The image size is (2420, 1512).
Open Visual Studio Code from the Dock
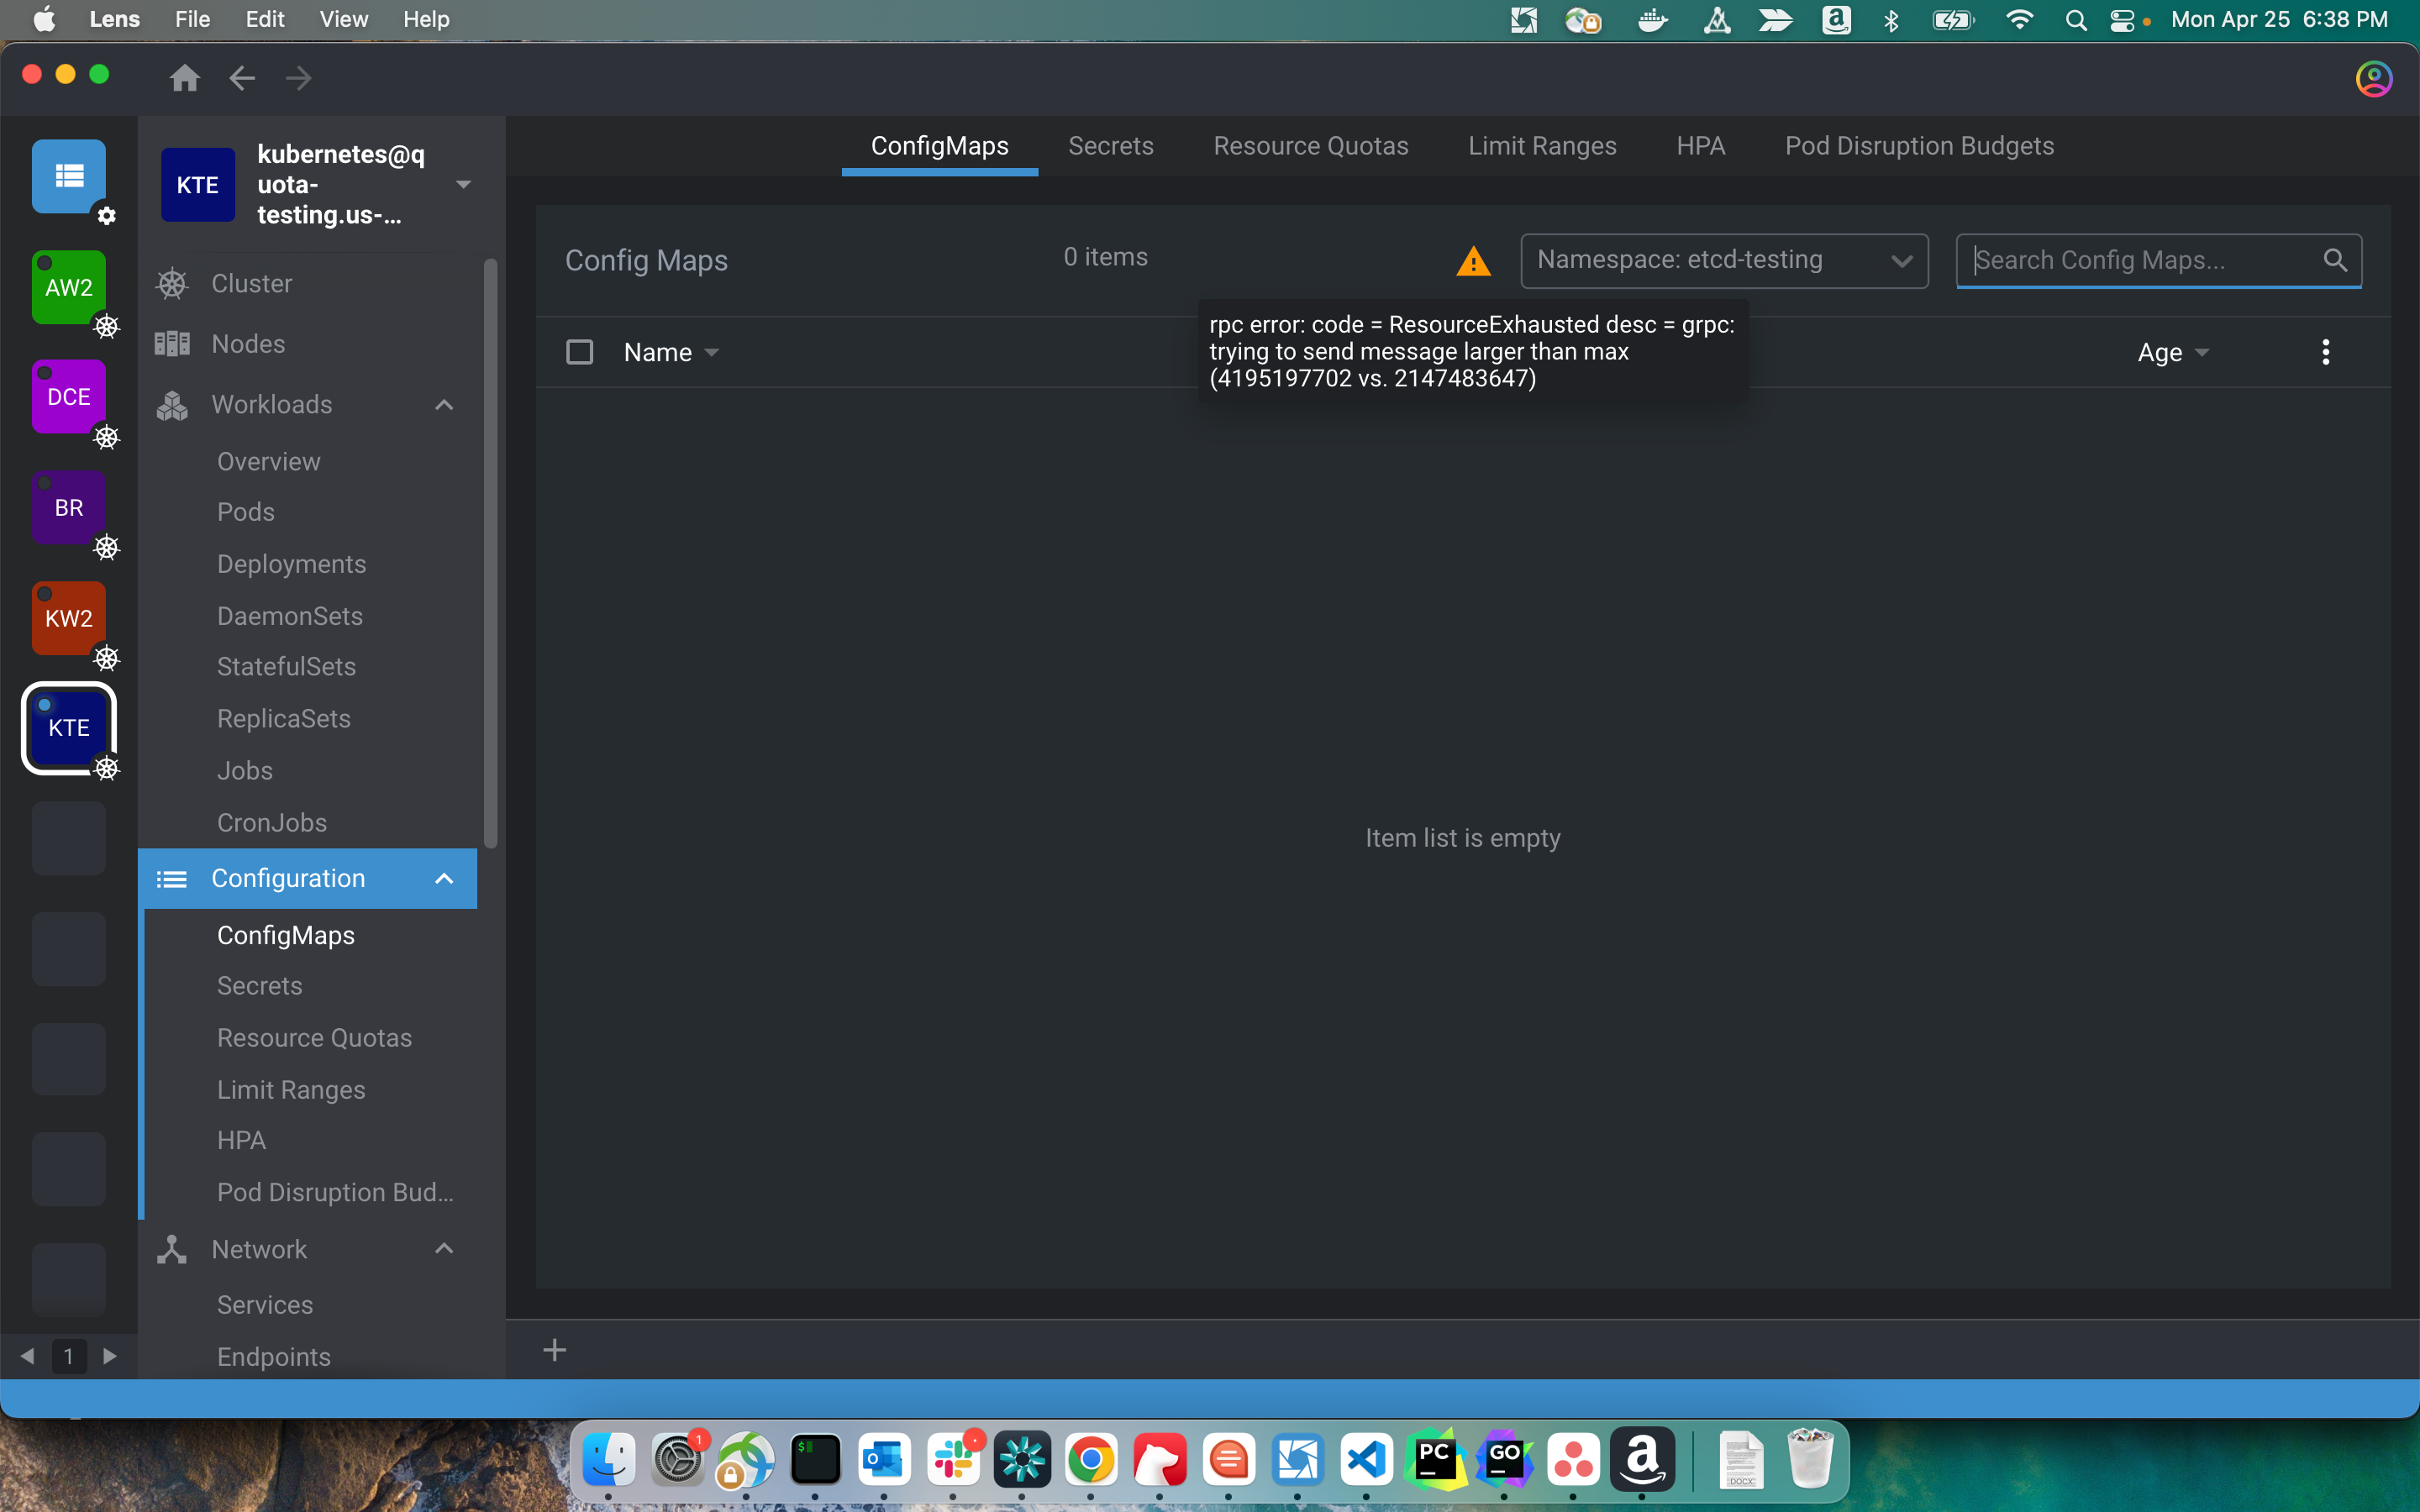pos(1367,1460)
